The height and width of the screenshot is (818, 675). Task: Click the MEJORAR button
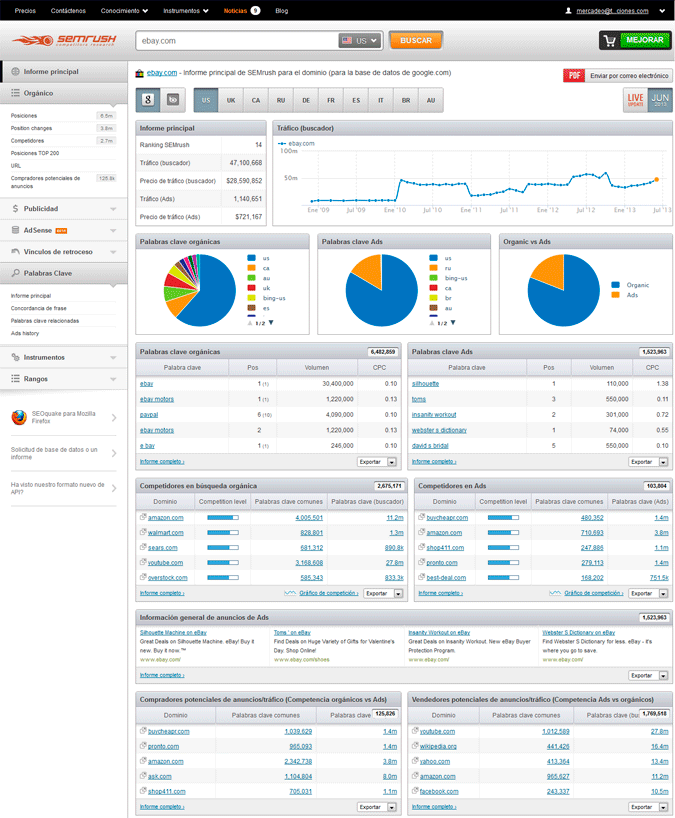[645, 40]
